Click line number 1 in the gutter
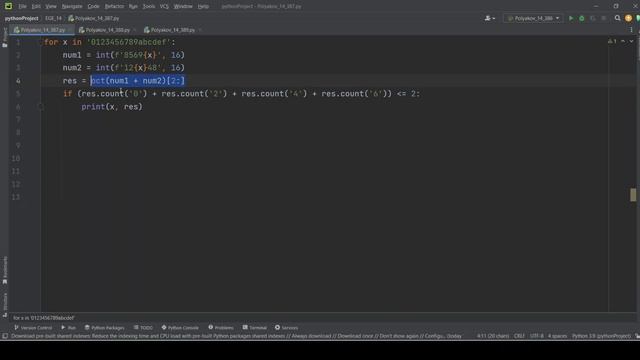640x360 pixels. 18,42
